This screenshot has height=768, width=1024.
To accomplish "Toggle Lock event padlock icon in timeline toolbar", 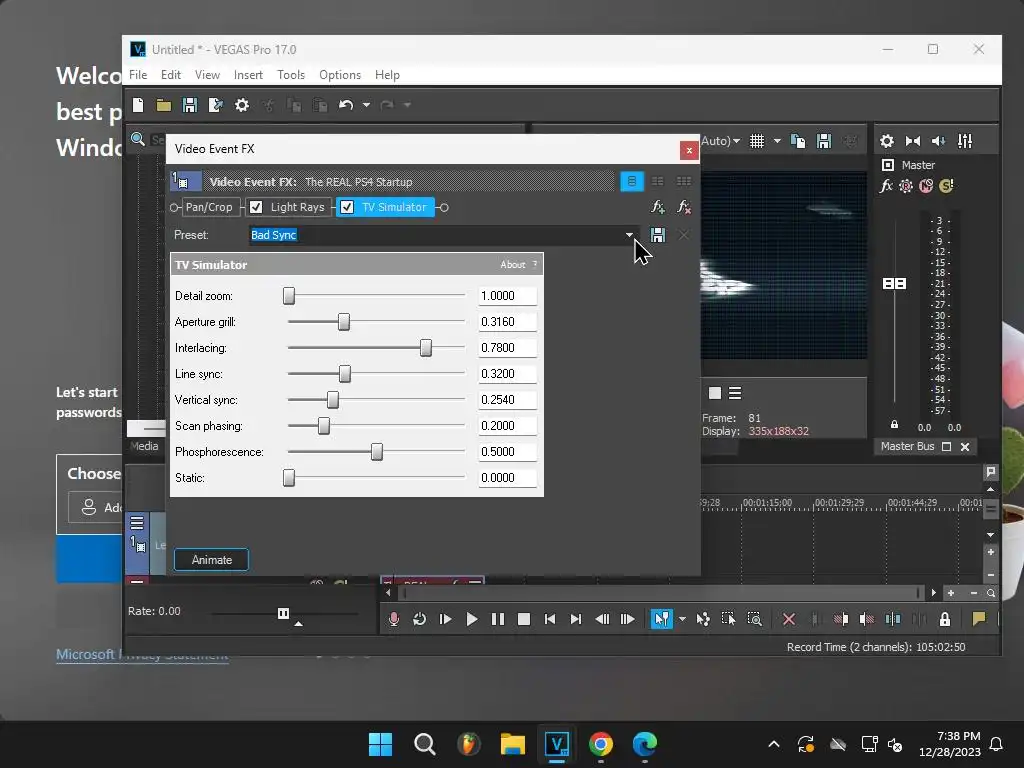I will point(945,619).
